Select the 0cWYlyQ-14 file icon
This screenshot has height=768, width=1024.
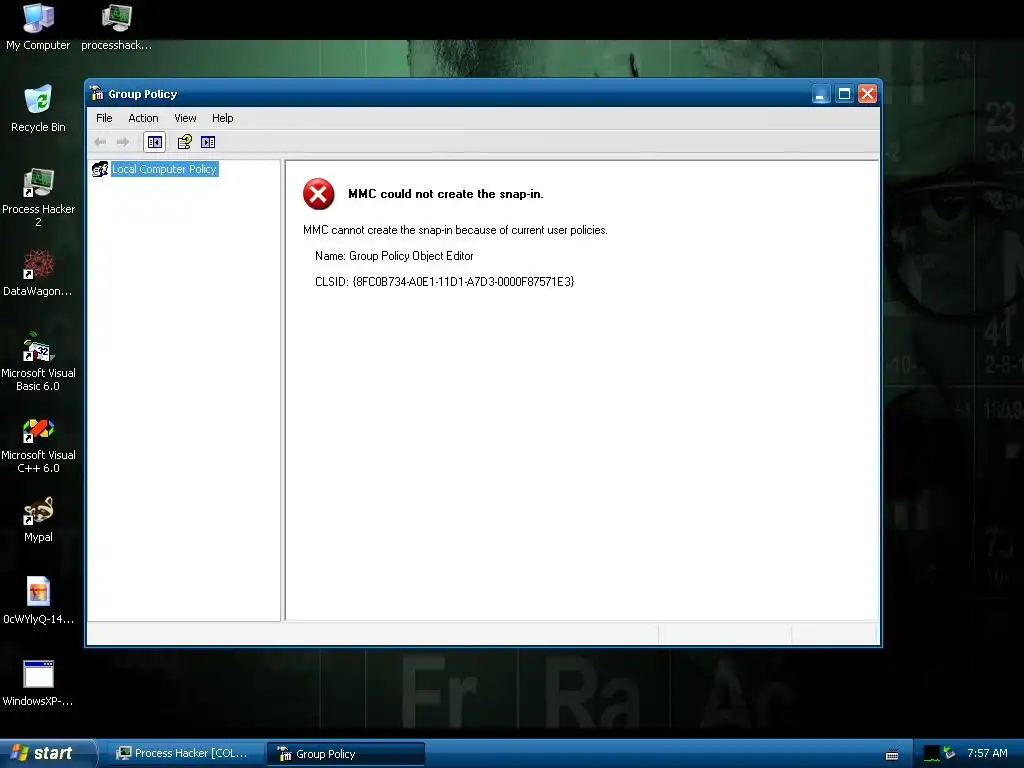click(x=38, y=601)
